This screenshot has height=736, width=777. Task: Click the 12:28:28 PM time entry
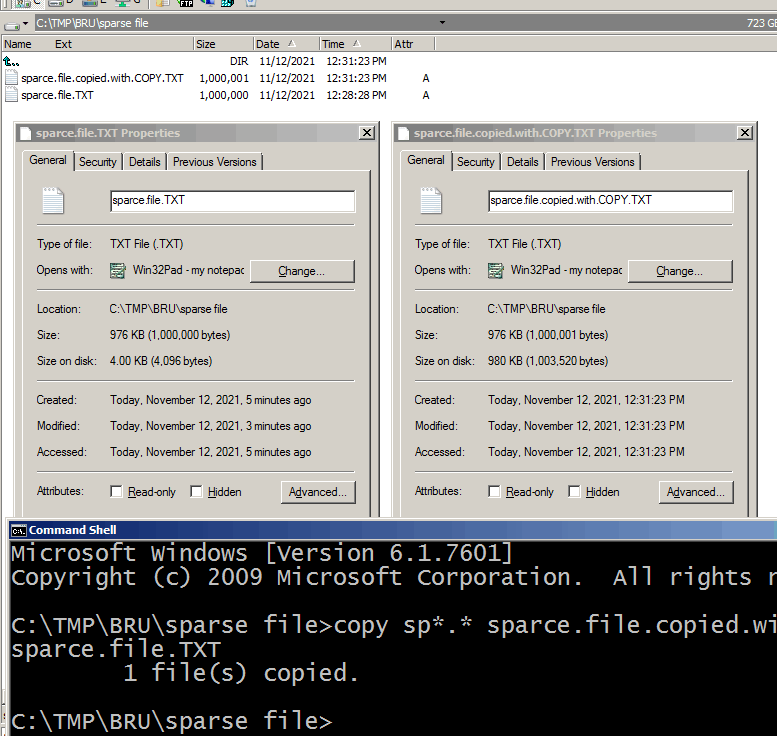coord(356,95)
